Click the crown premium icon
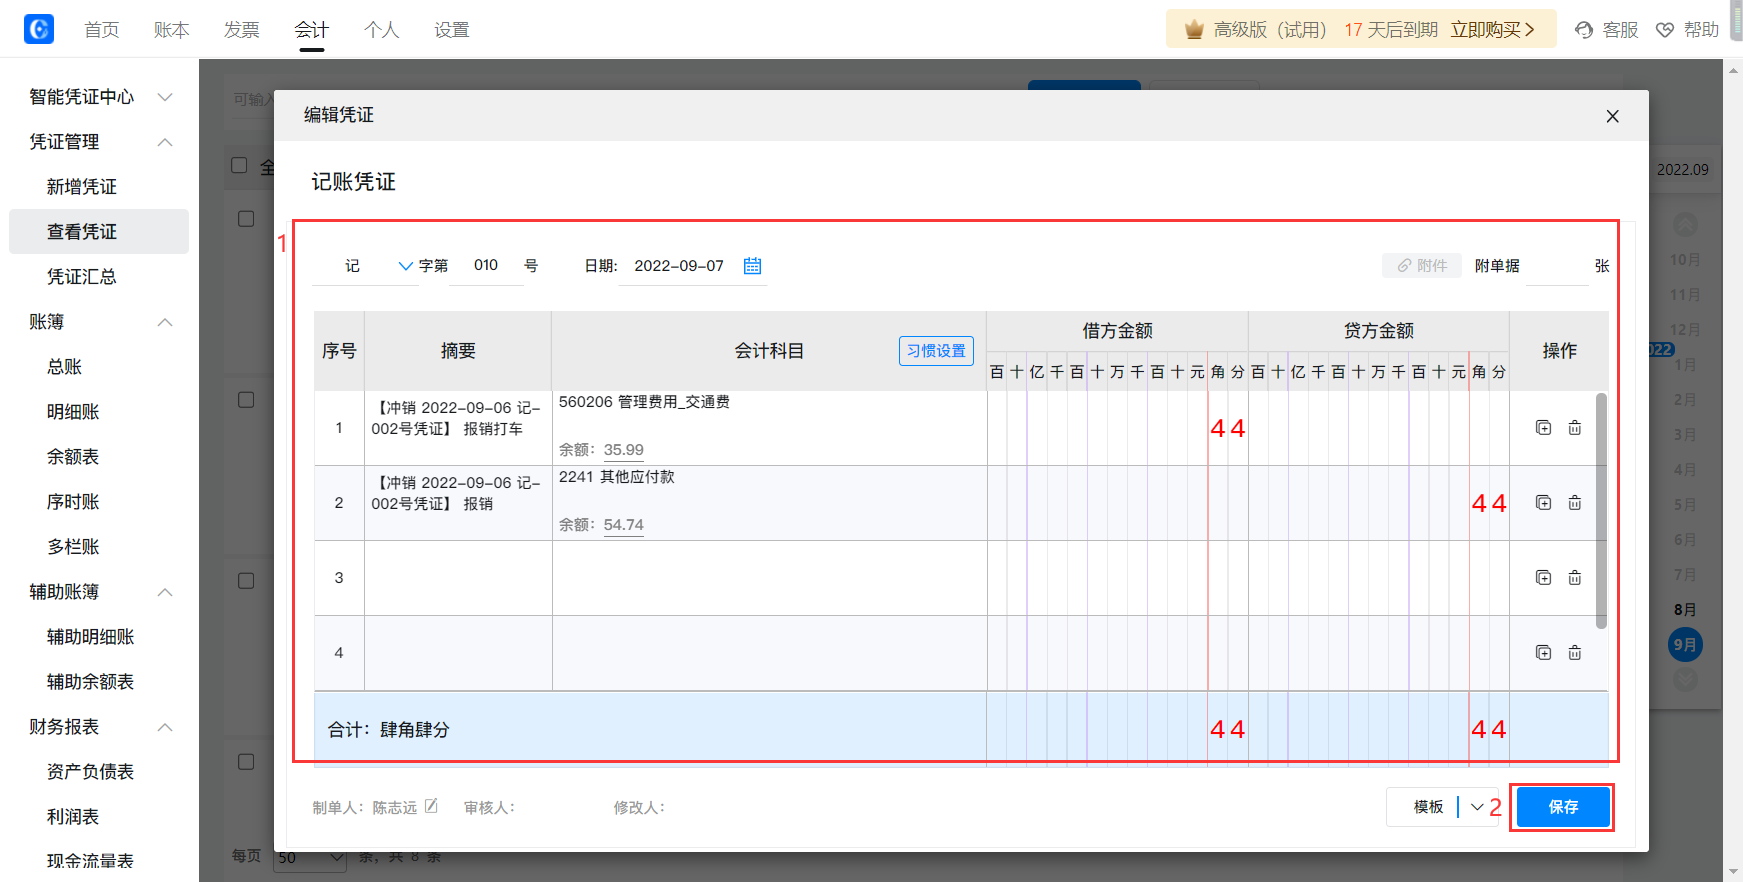The image size is (1743, 882). click(1193, 30)
